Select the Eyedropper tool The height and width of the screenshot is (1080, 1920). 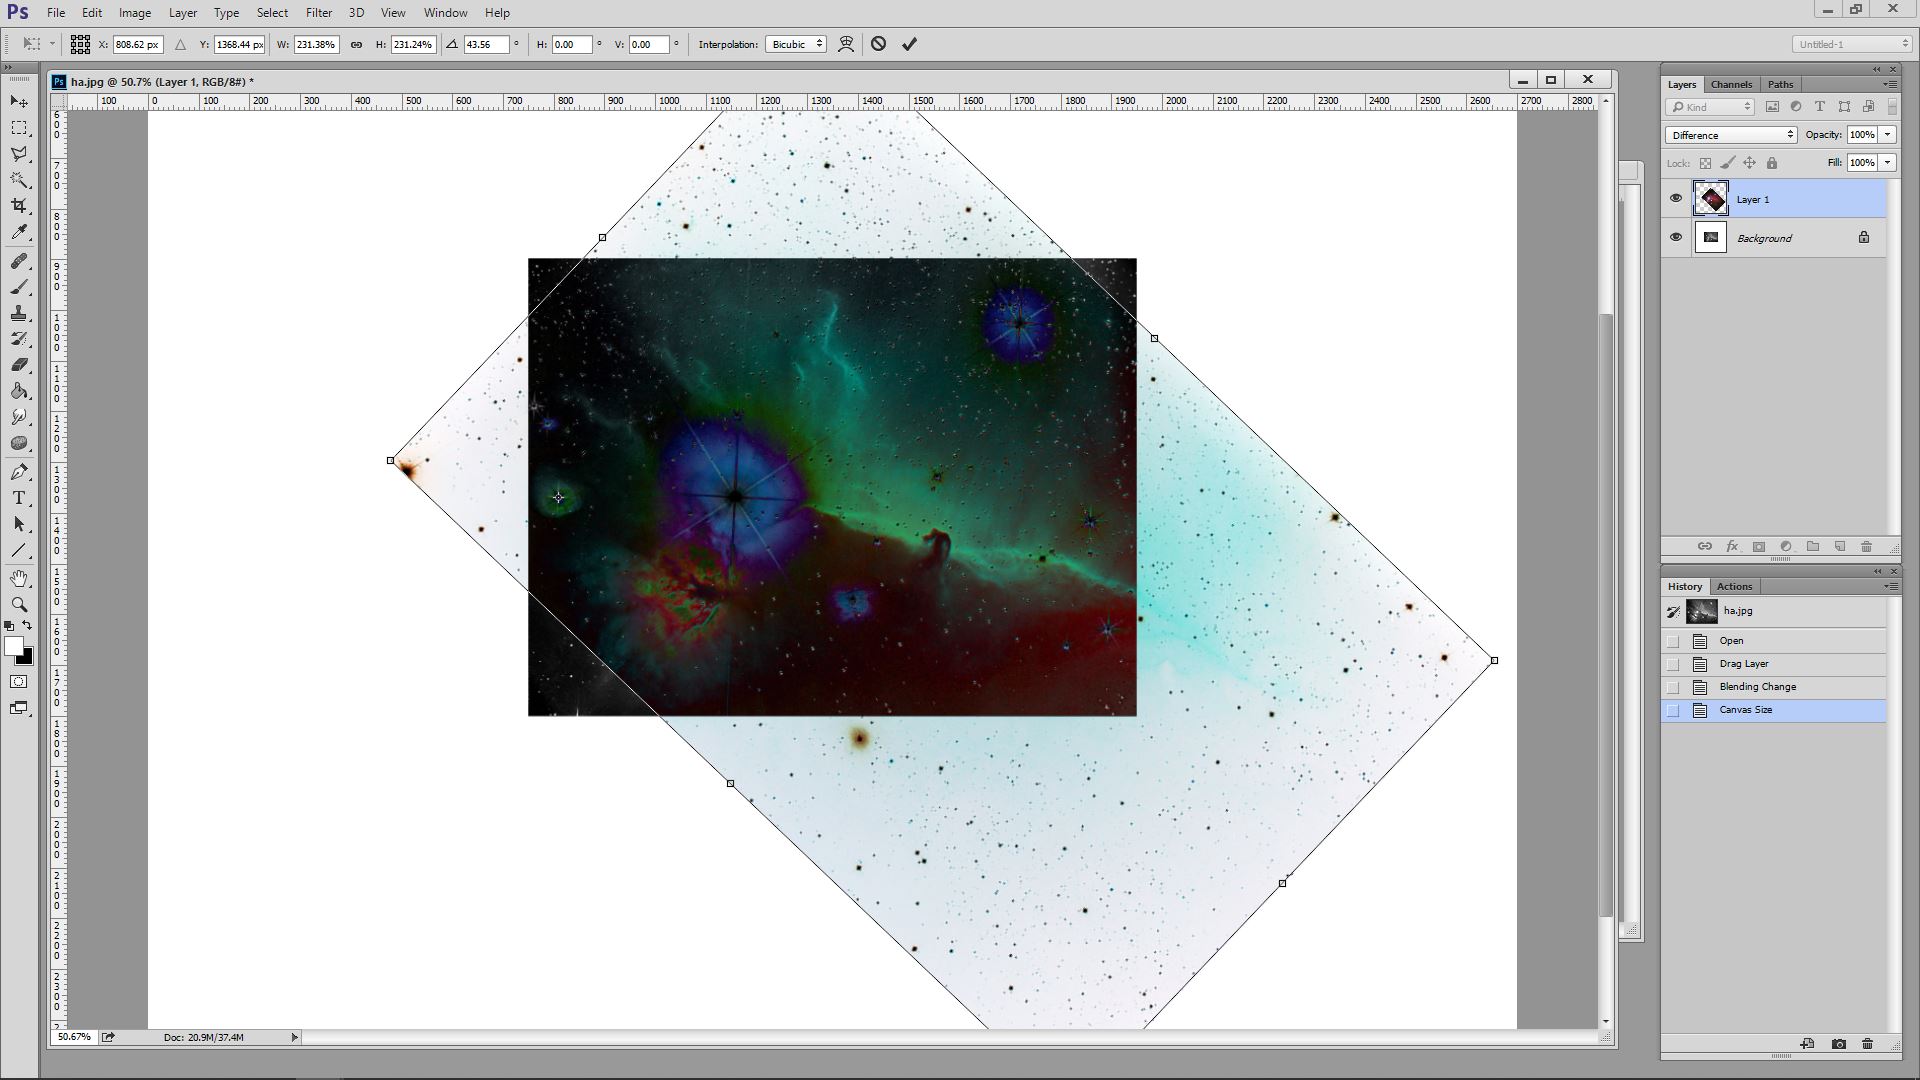(19, 232)
